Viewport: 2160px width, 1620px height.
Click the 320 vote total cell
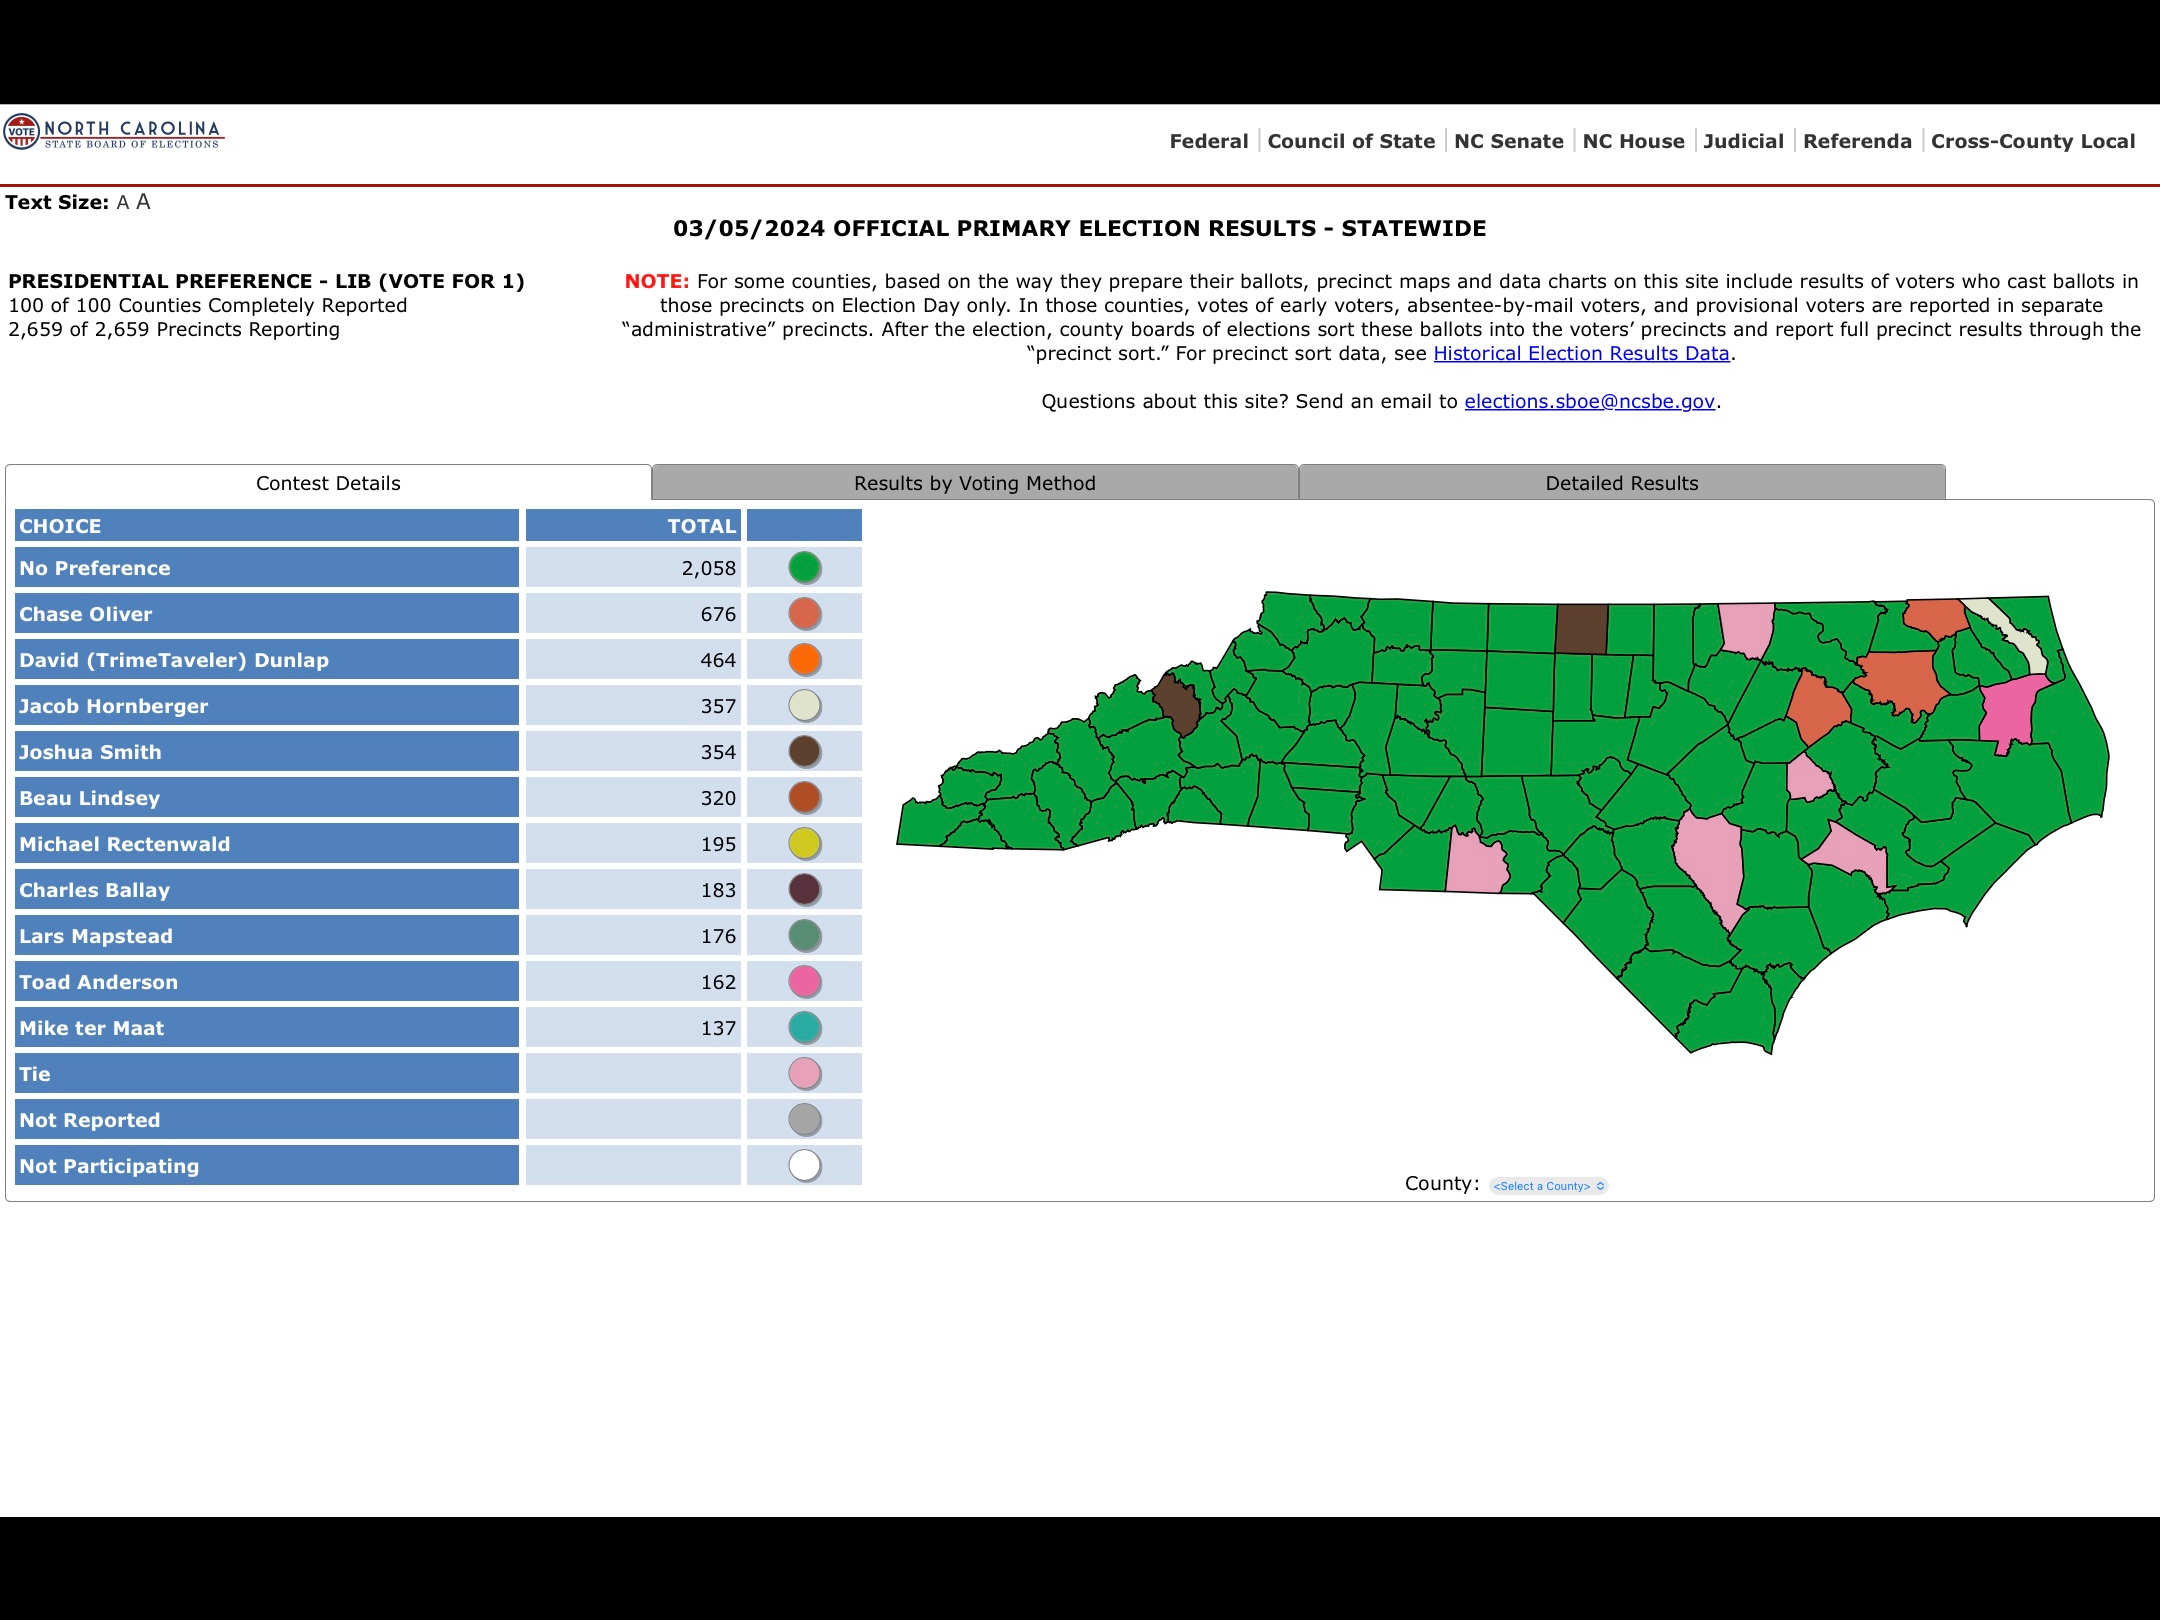point(633,798)
